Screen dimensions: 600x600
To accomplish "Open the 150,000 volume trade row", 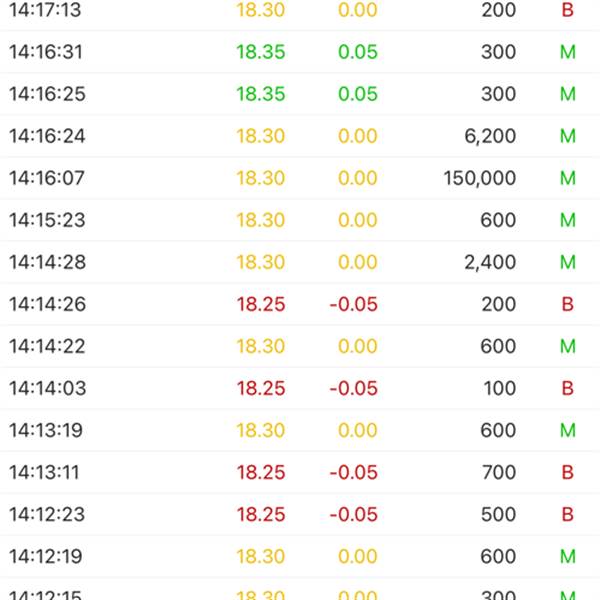I will 300,178.
